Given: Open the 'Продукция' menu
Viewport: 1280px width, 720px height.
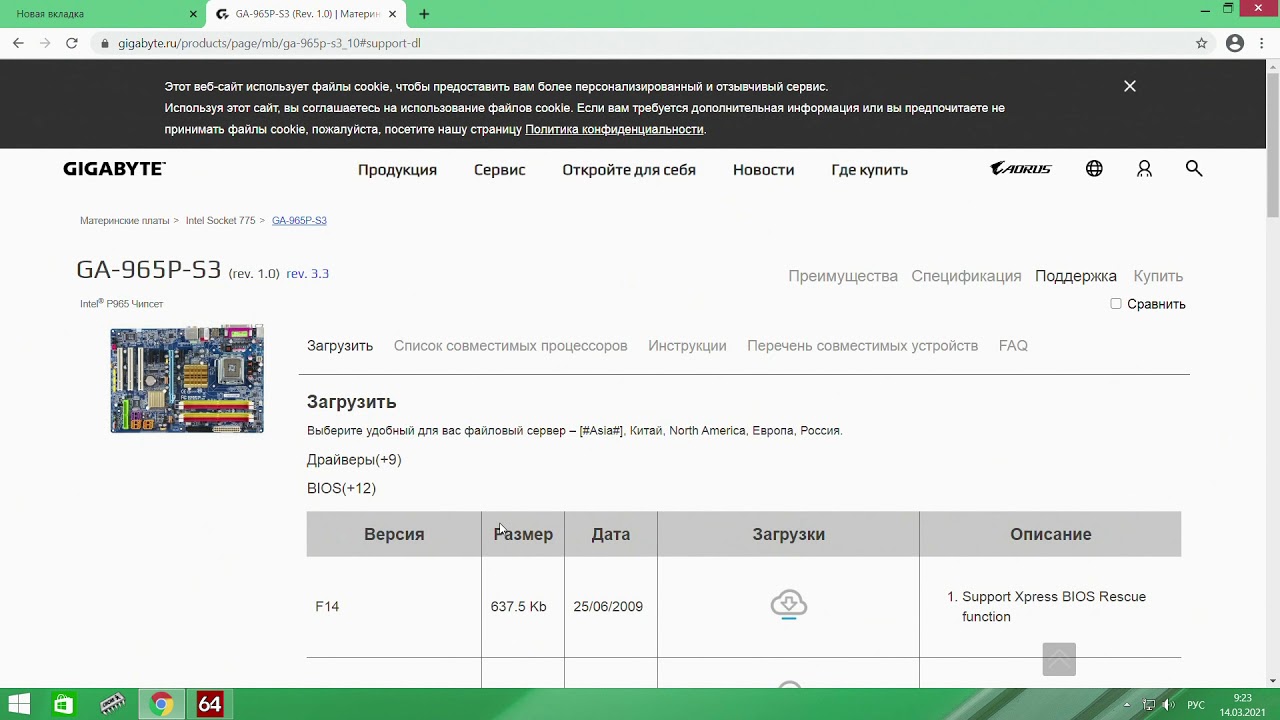Looking at the screenshot, I should [397, 170].
